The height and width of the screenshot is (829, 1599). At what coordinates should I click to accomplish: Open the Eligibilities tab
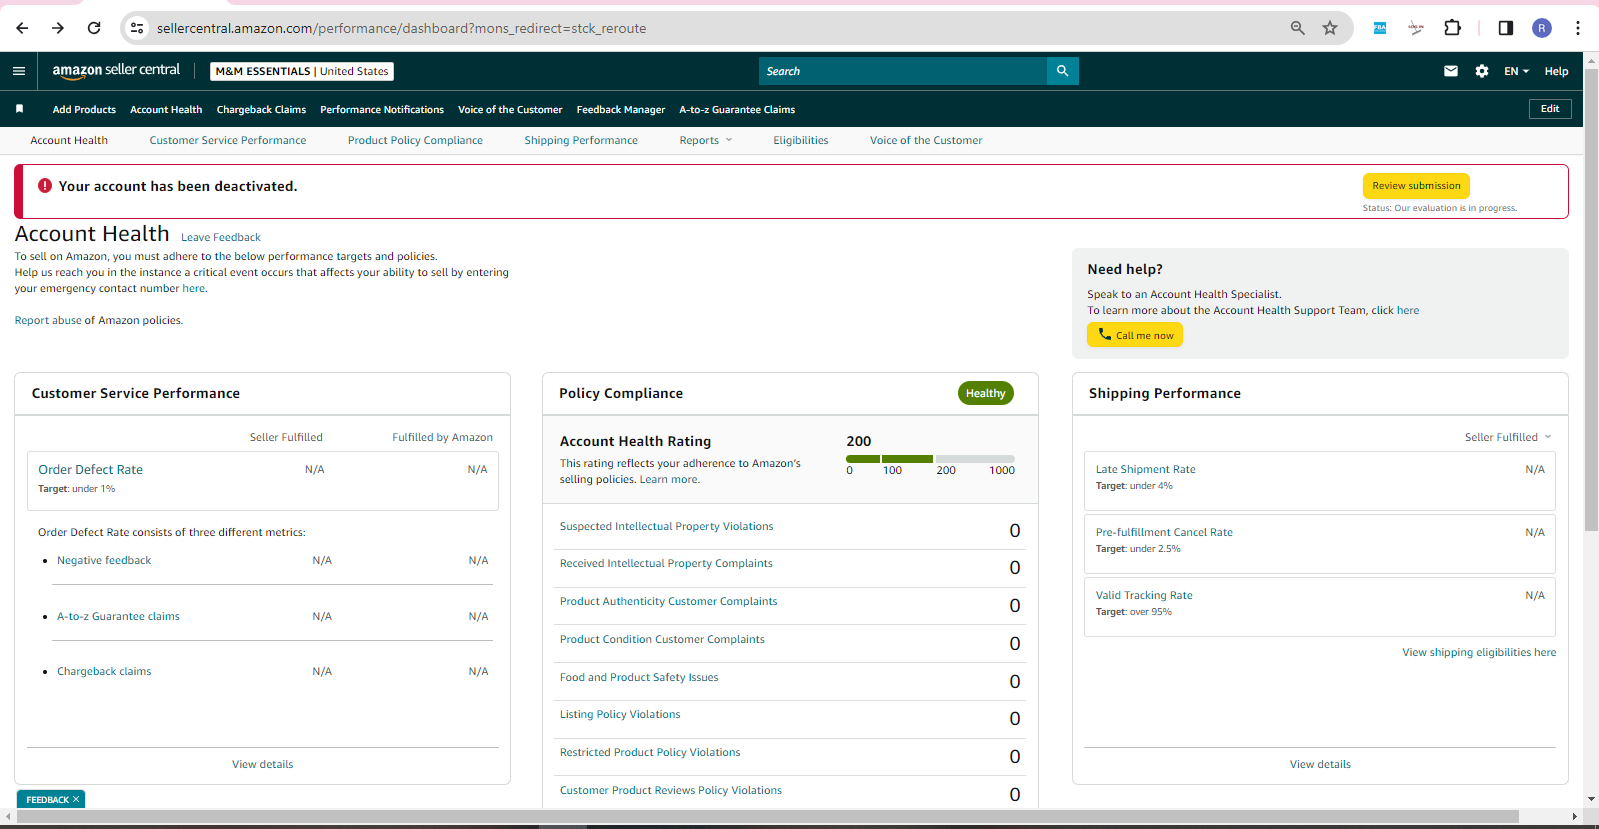[x=801, y=140]
